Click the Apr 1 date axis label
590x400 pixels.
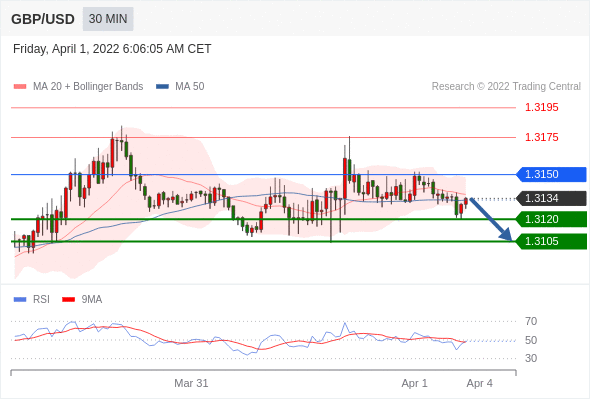pos(414,383)
